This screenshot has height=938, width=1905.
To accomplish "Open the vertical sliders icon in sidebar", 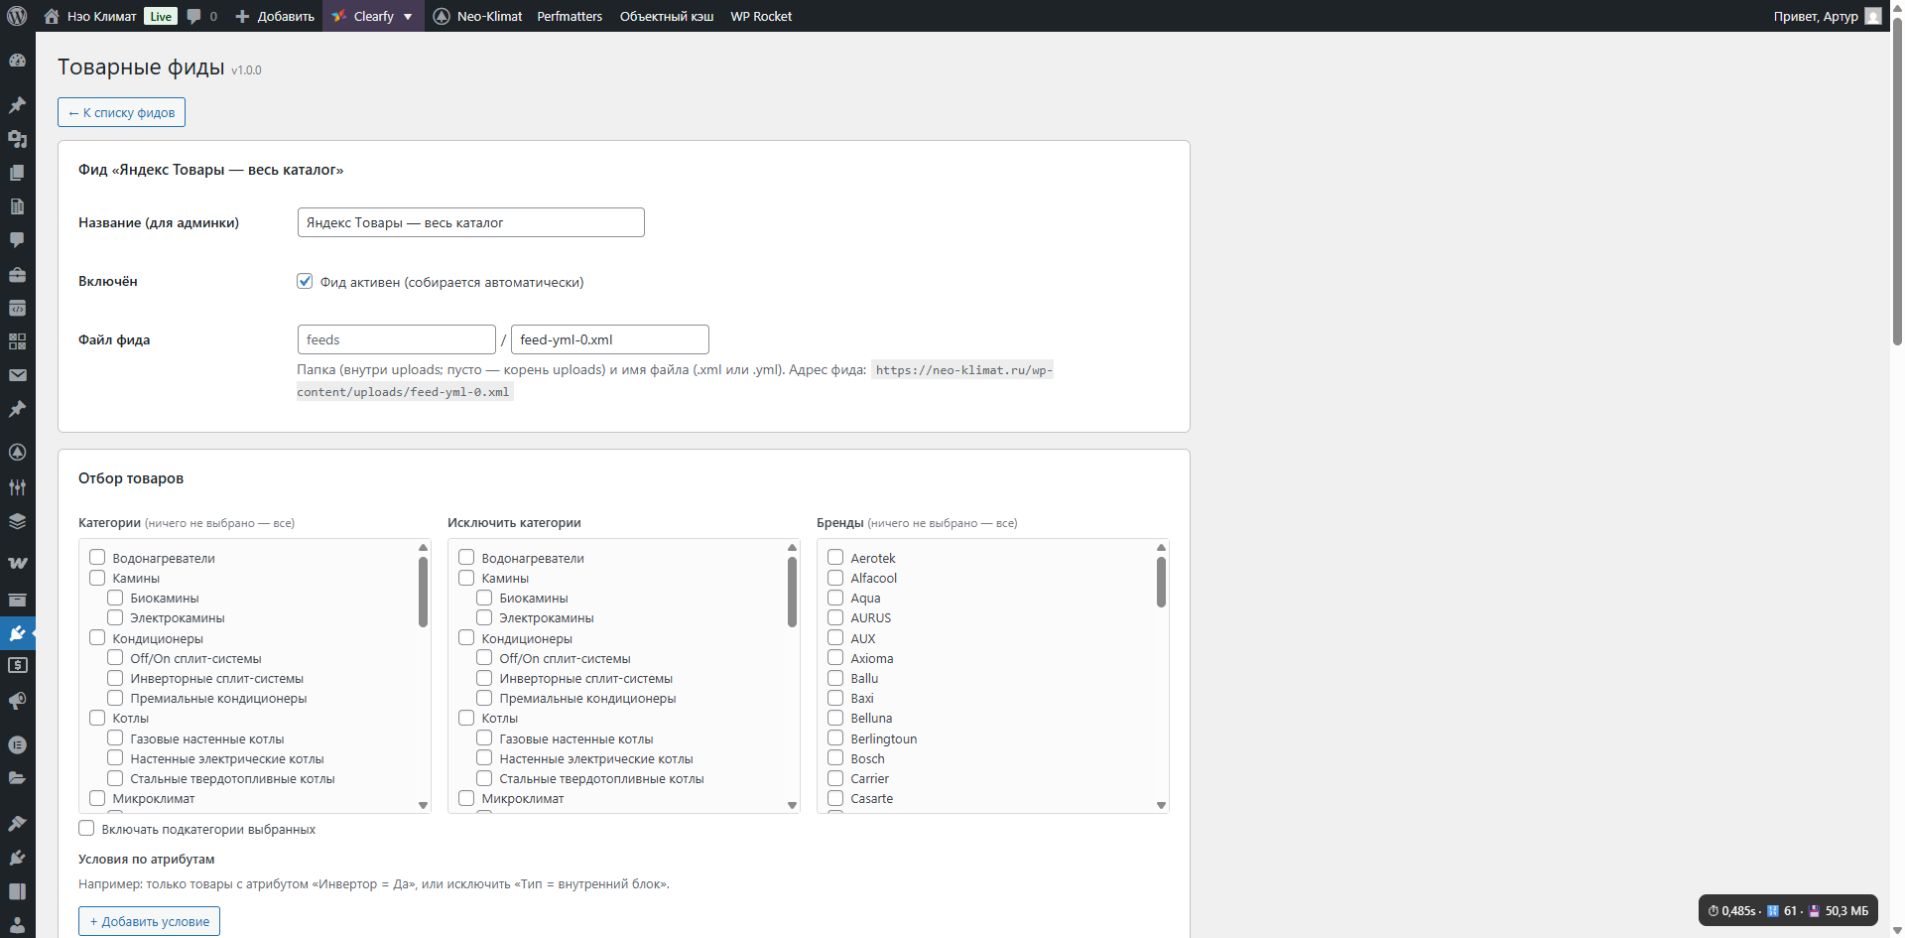I will [17, 487].
